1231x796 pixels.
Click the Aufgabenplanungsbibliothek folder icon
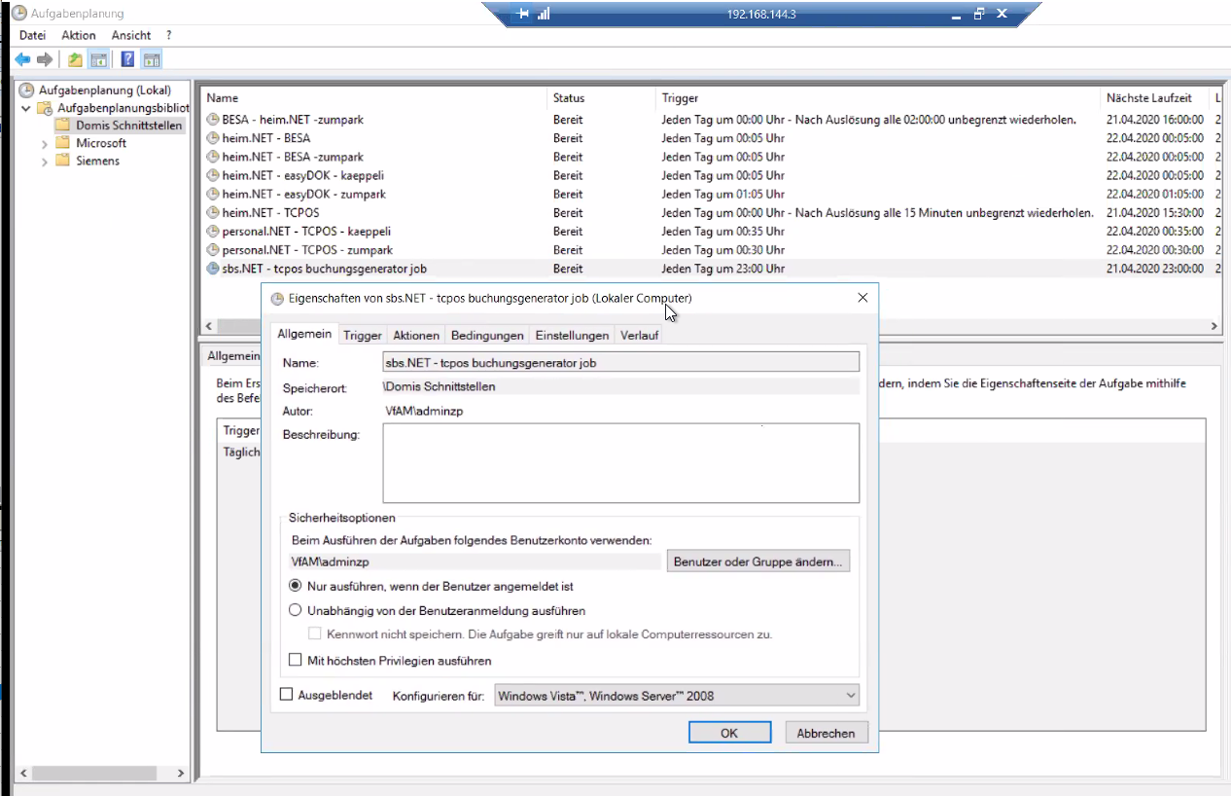(45, 108)
